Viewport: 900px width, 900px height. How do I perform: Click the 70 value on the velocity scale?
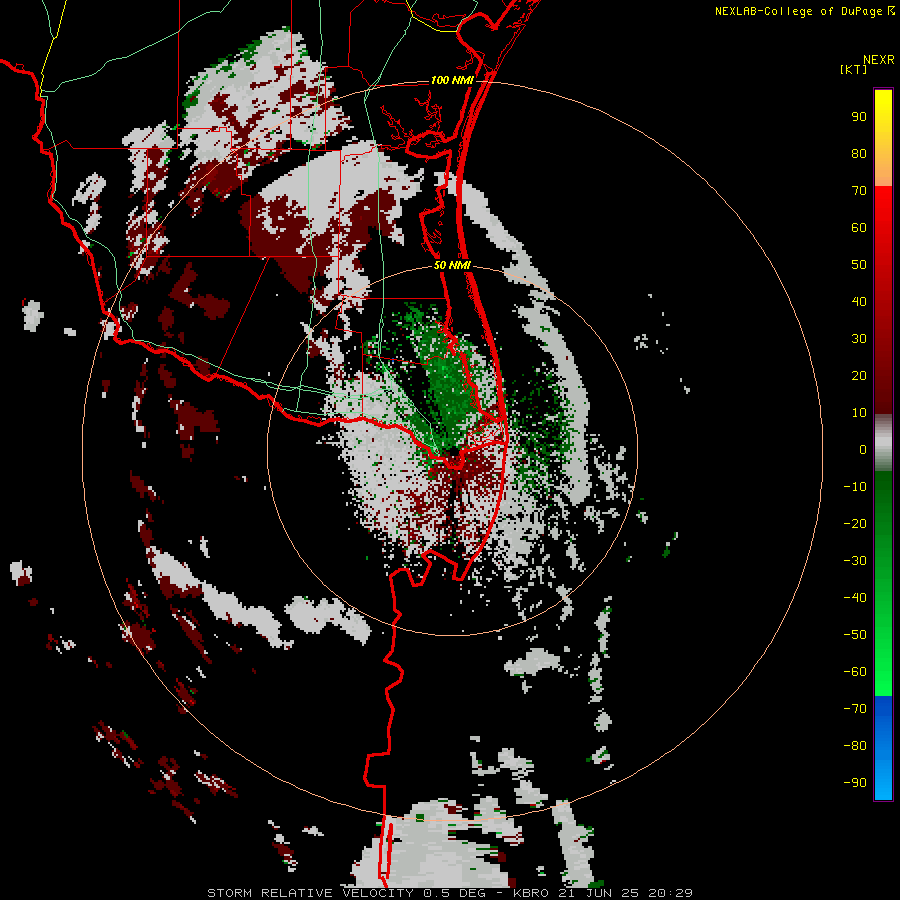(859, 191)
